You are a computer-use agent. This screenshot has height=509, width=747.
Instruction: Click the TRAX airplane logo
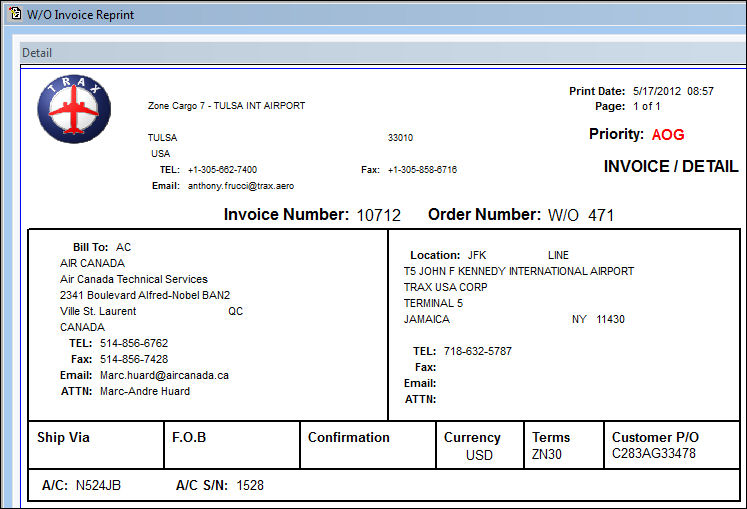tap(74, 109)
